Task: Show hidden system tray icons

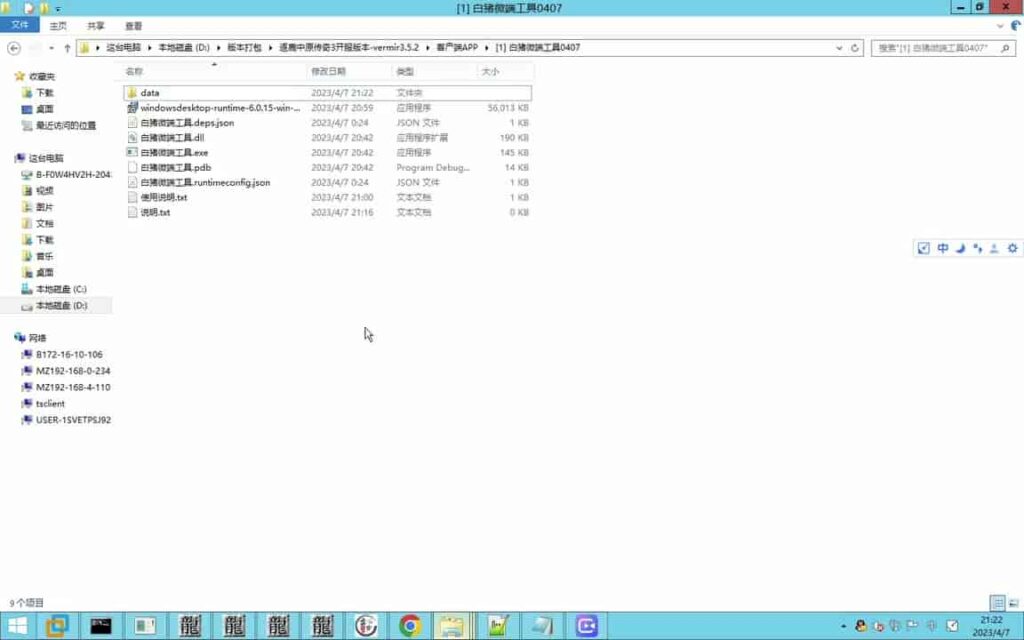Action: pyautogui.click(x=844, y=626)
